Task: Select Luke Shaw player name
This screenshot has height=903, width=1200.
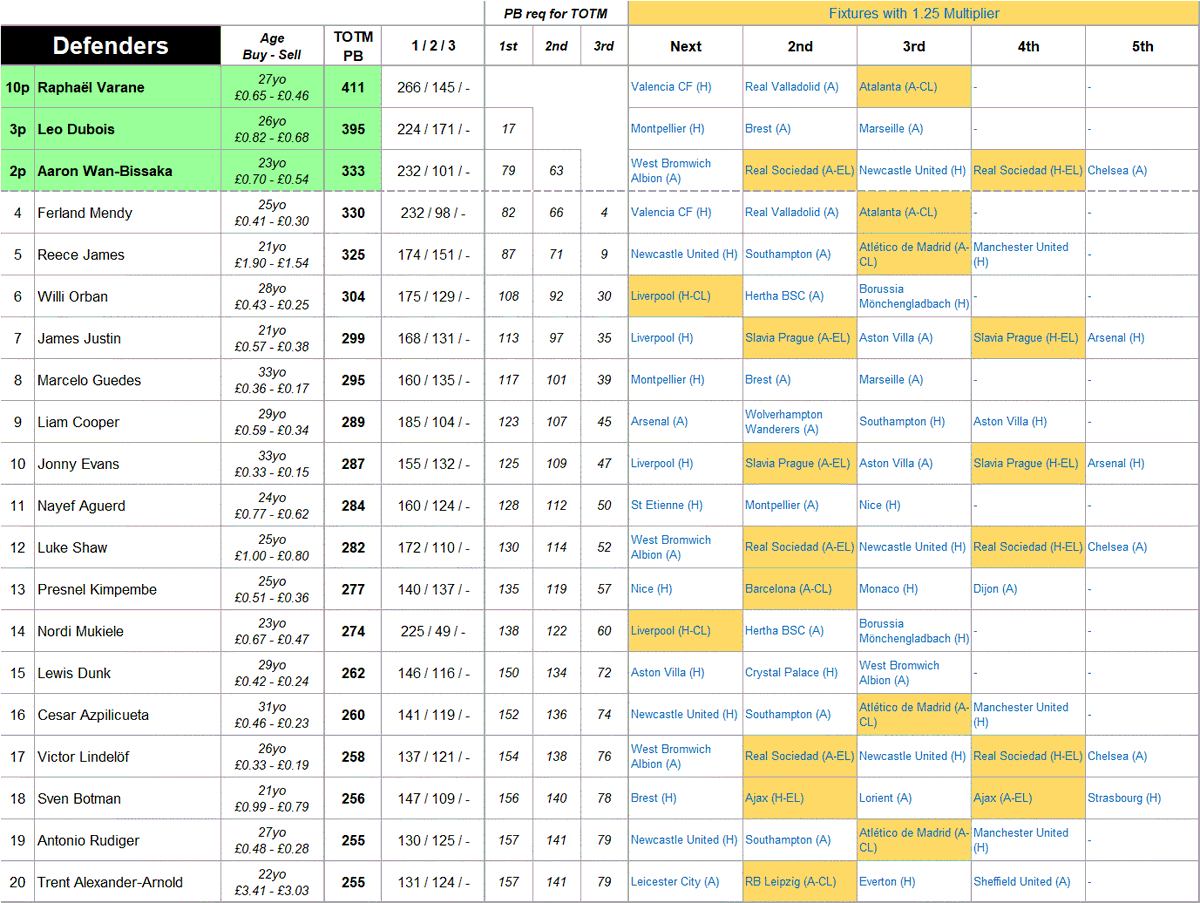Action: coord(72,548)
